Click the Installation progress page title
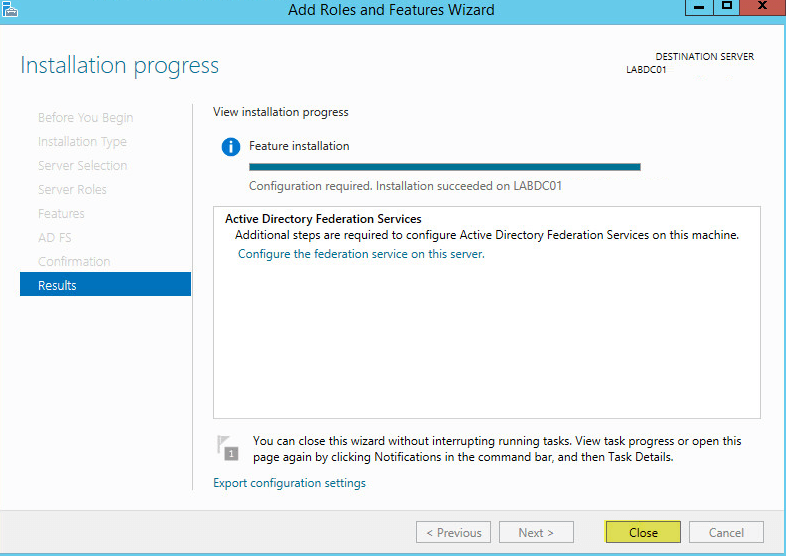The height and width of the screenshot is (556, 786). point(119,66)
